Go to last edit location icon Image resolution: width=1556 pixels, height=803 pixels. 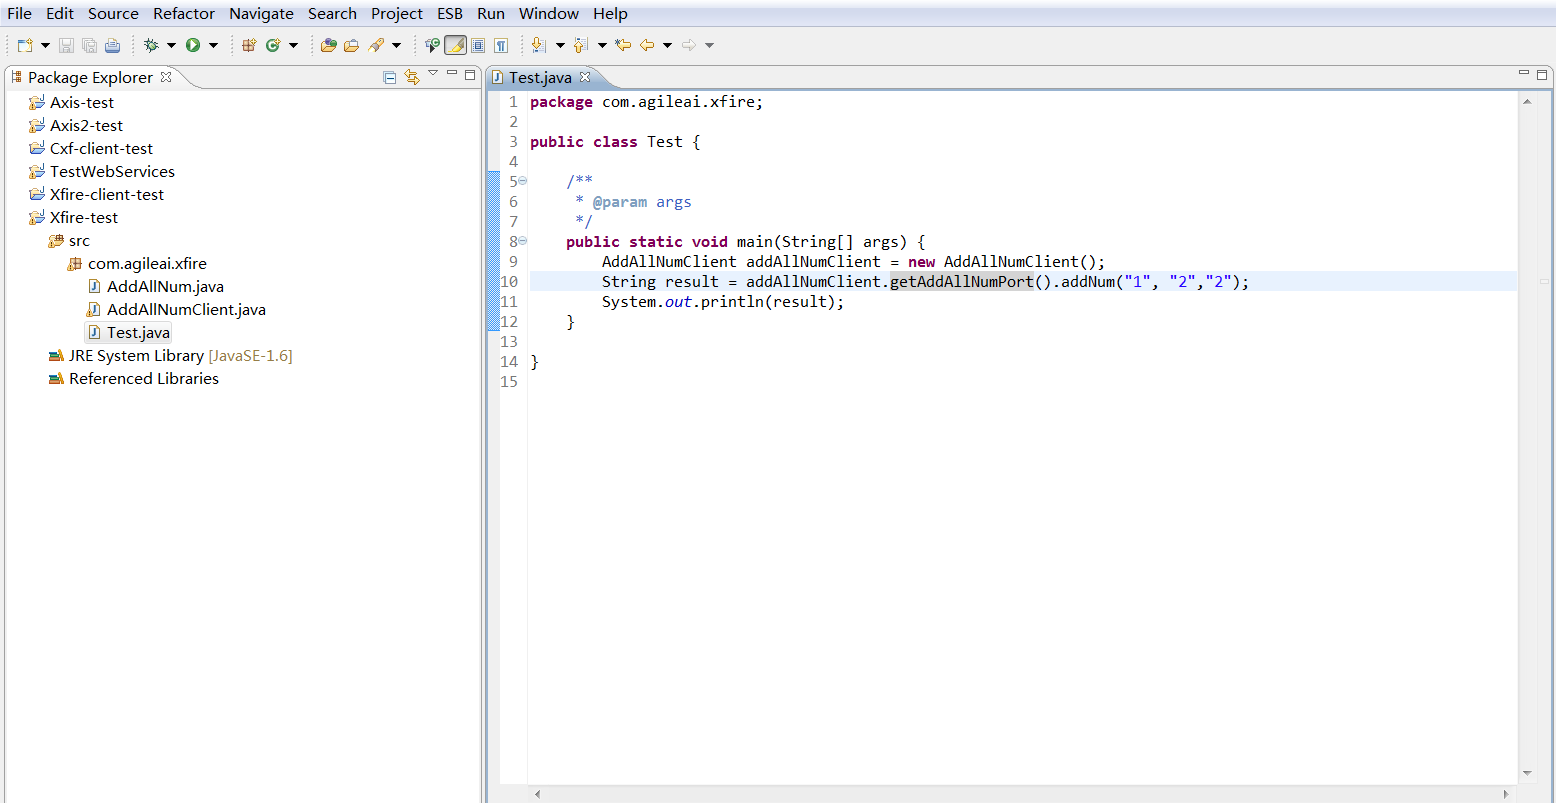[x=623, y=45]
